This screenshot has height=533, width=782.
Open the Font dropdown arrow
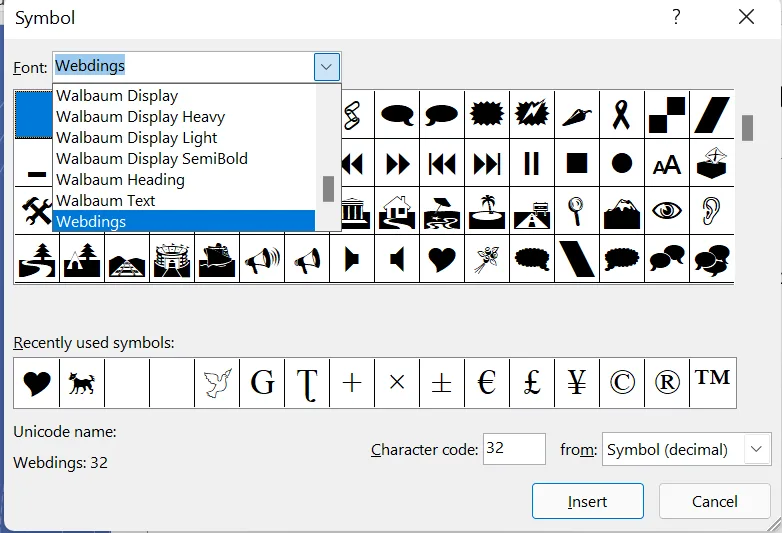(327, 67)
